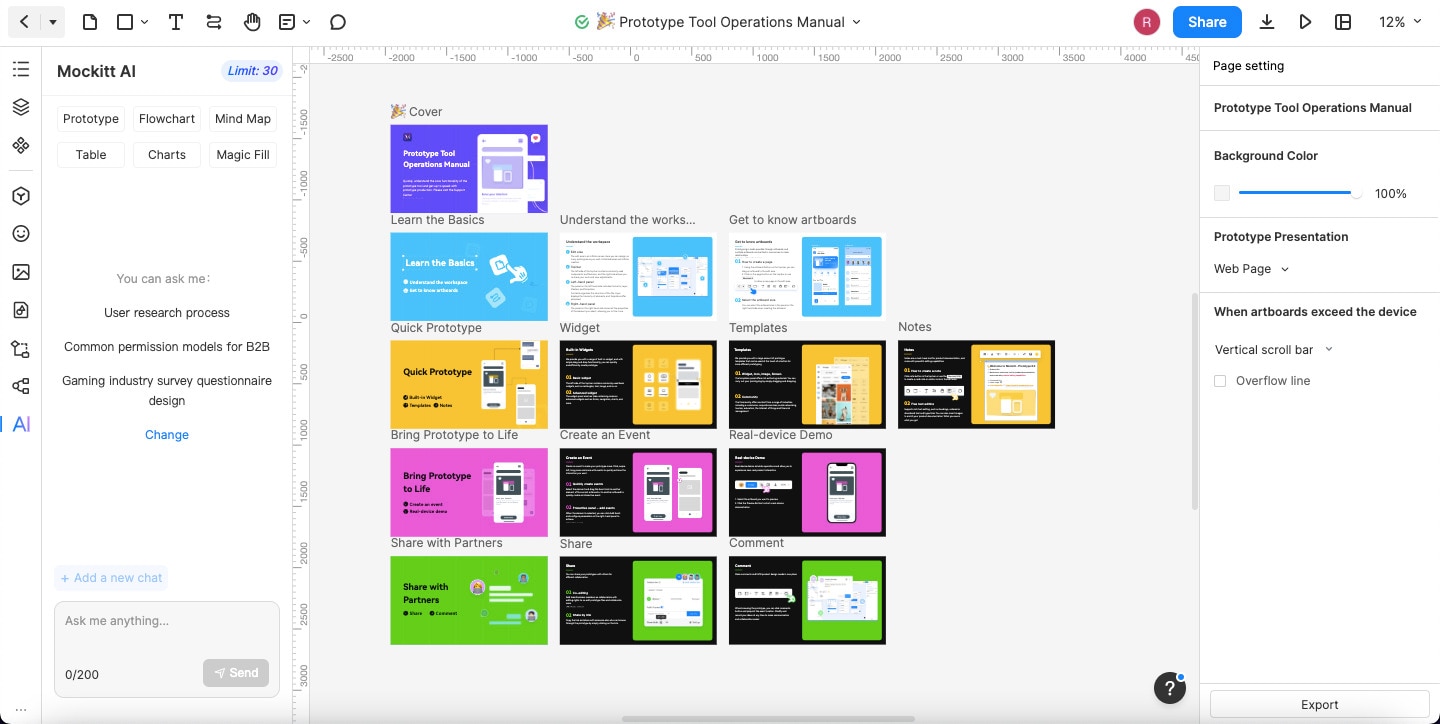Play the prototype preview
This screenshot has height=724, width=1440.
tap(1305, 22)
